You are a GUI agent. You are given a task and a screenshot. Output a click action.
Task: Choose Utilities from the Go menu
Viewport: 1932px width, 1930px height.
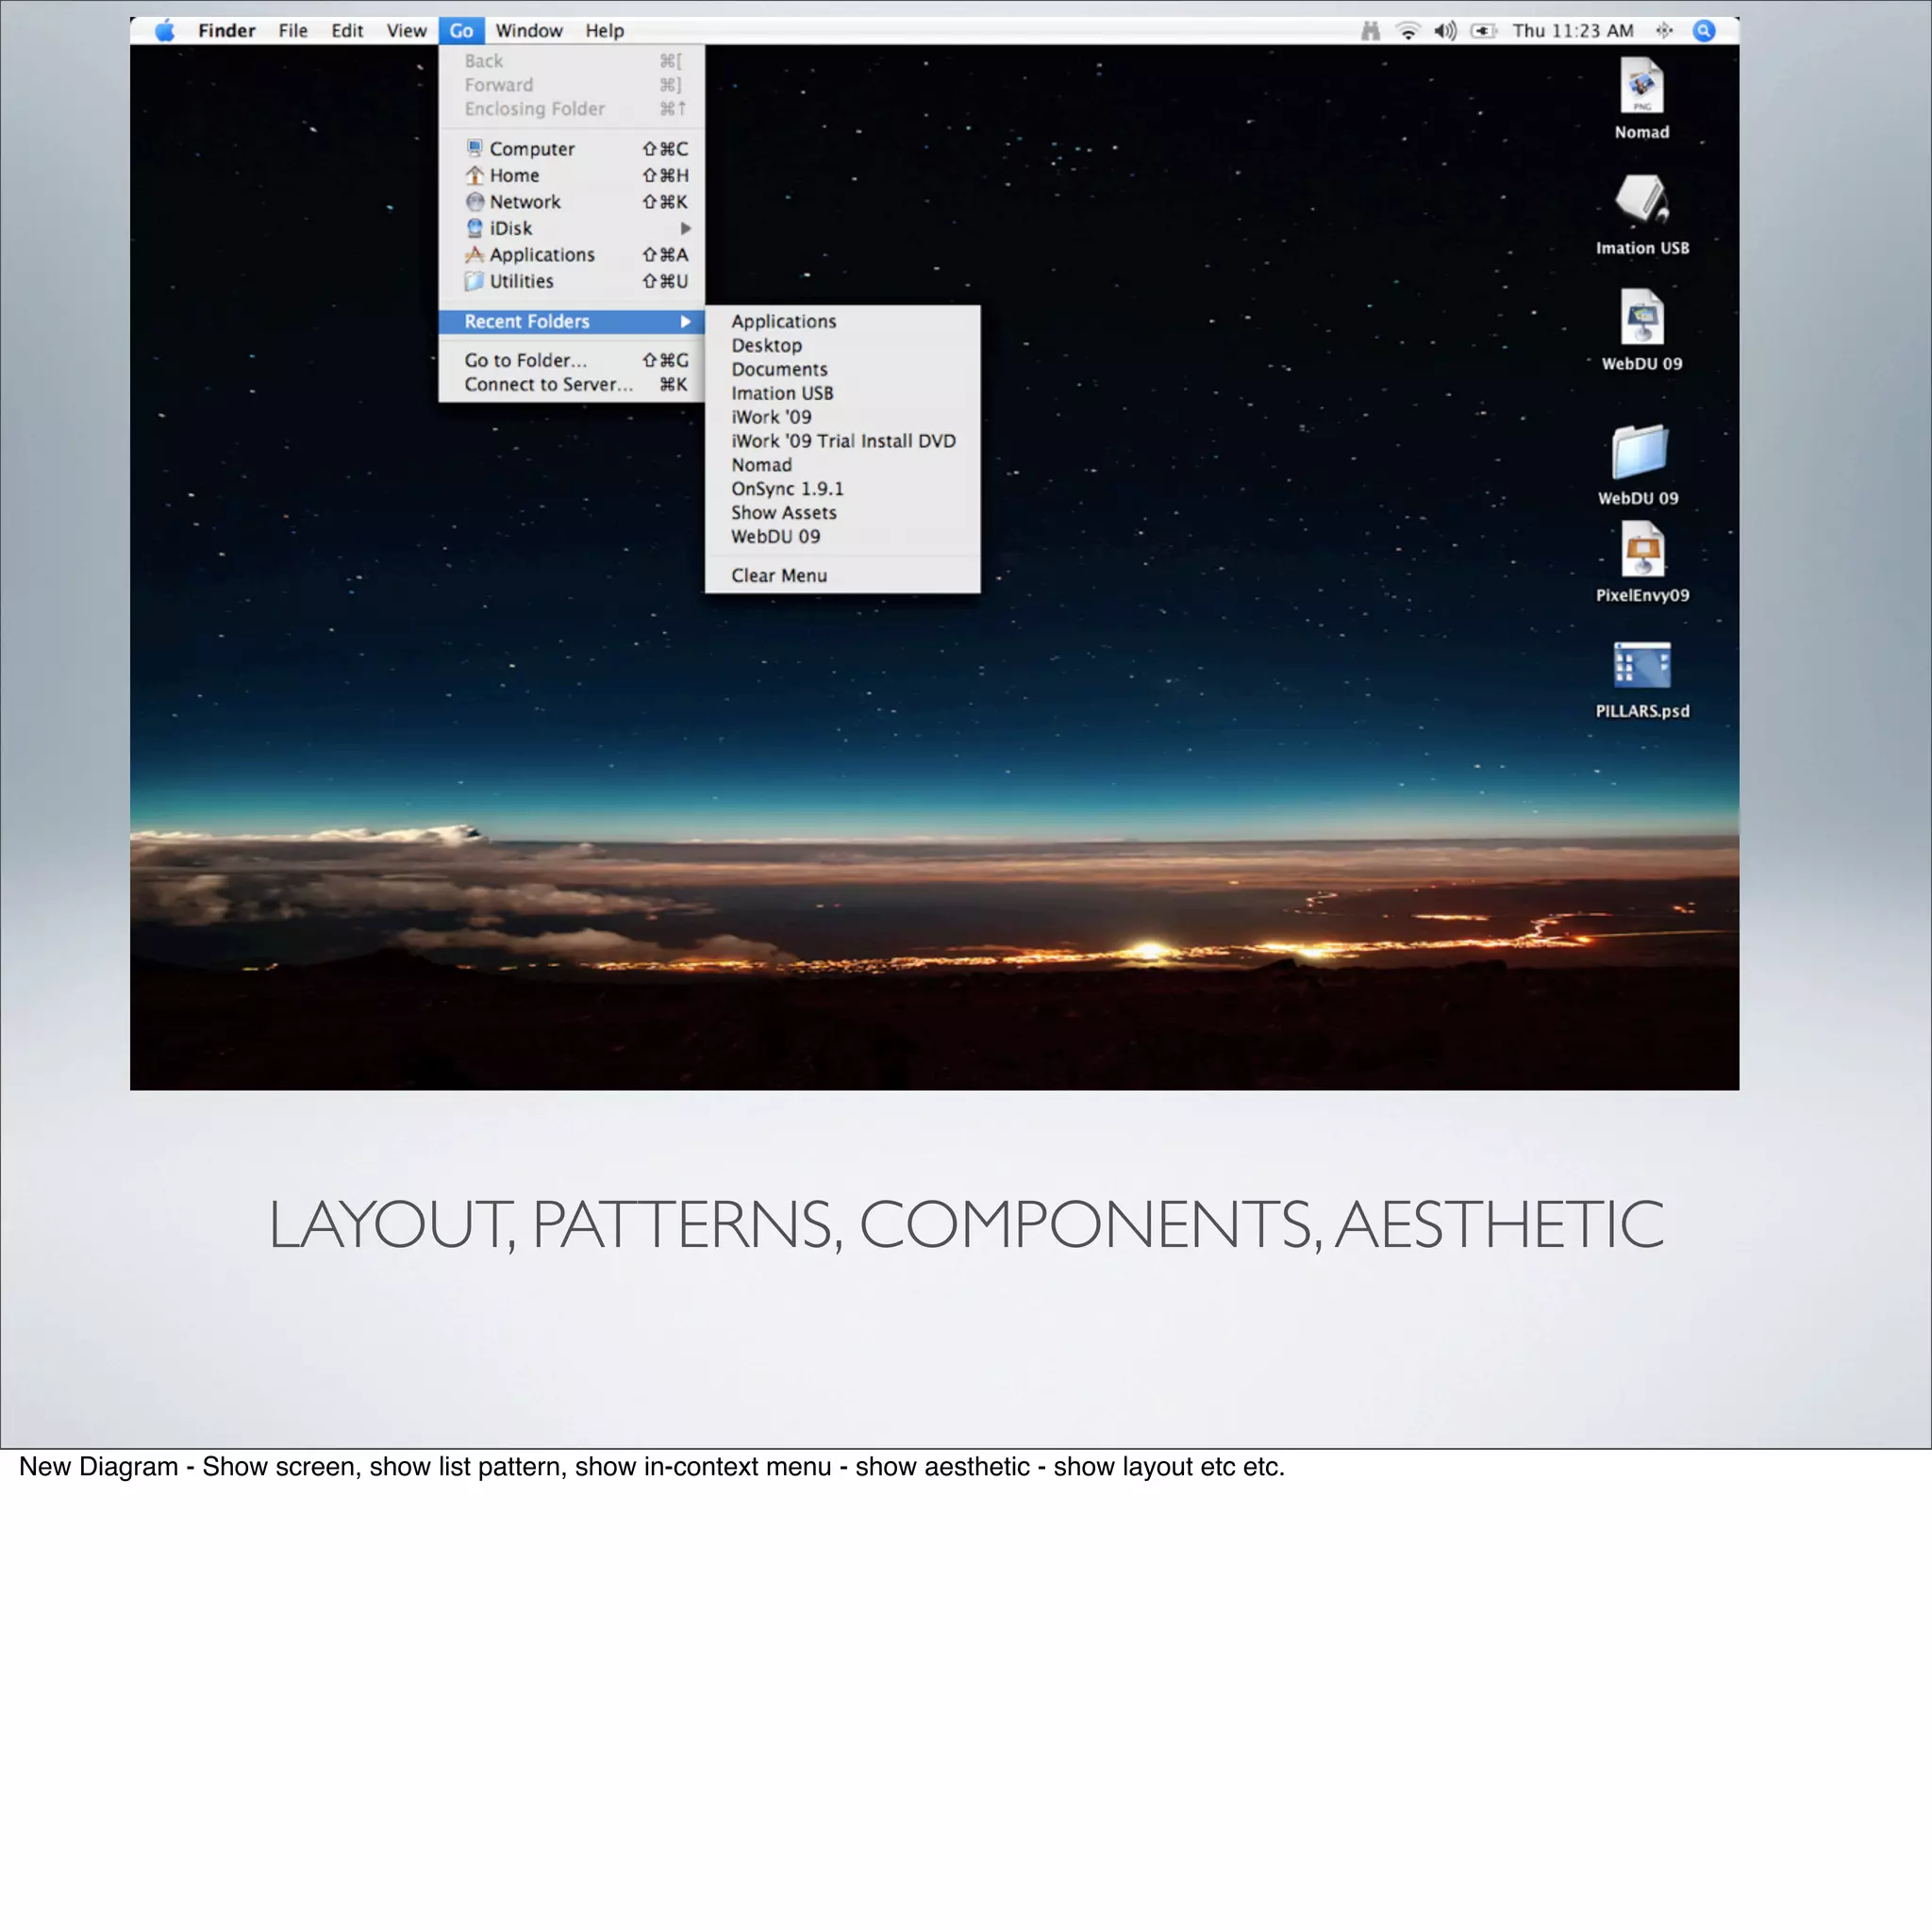tap(521, 281)
